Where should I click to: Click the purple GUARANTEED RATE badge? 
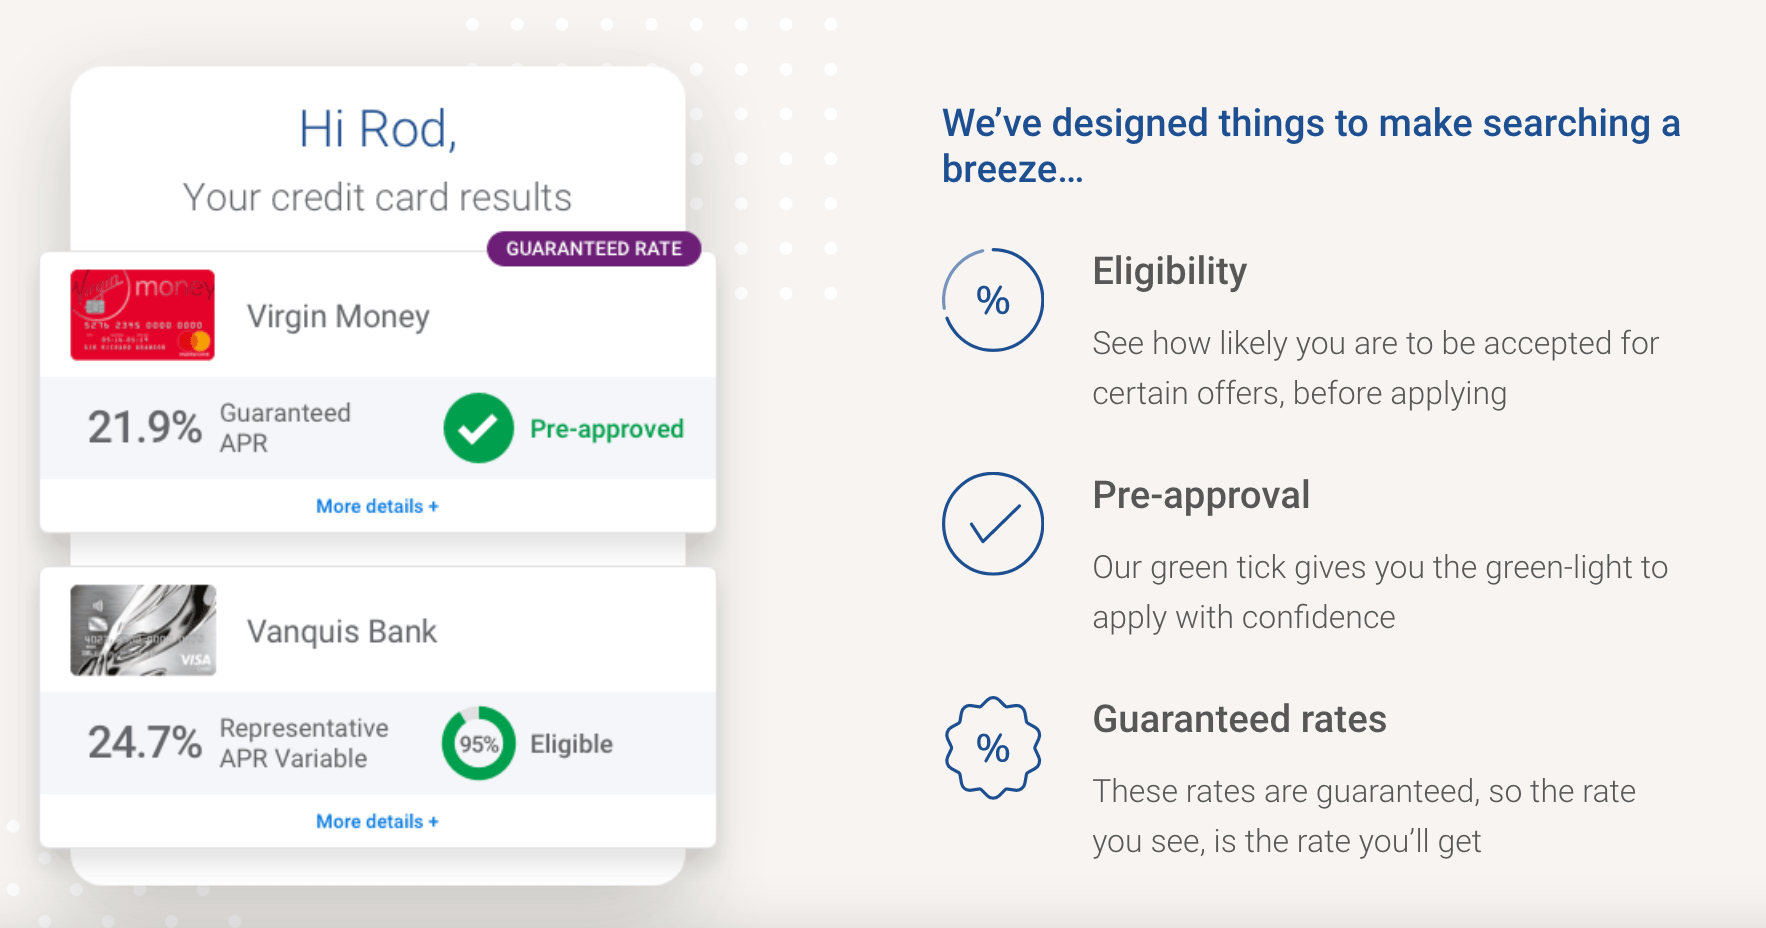[594, 249]
